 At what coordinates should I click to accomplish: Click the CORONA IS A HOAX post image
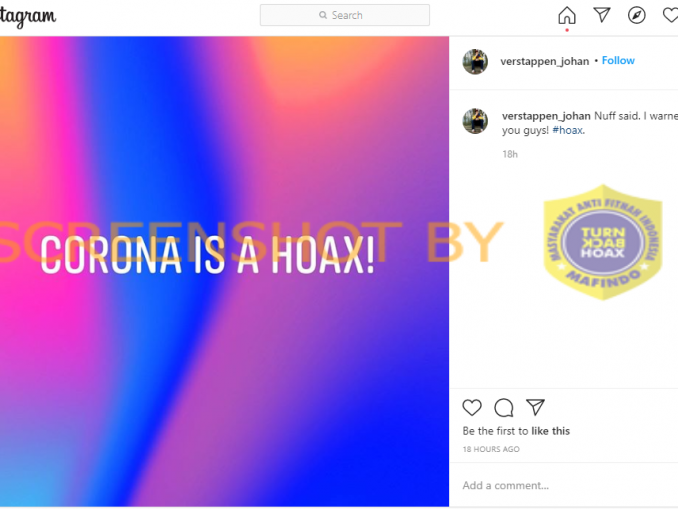click(224, 271)
